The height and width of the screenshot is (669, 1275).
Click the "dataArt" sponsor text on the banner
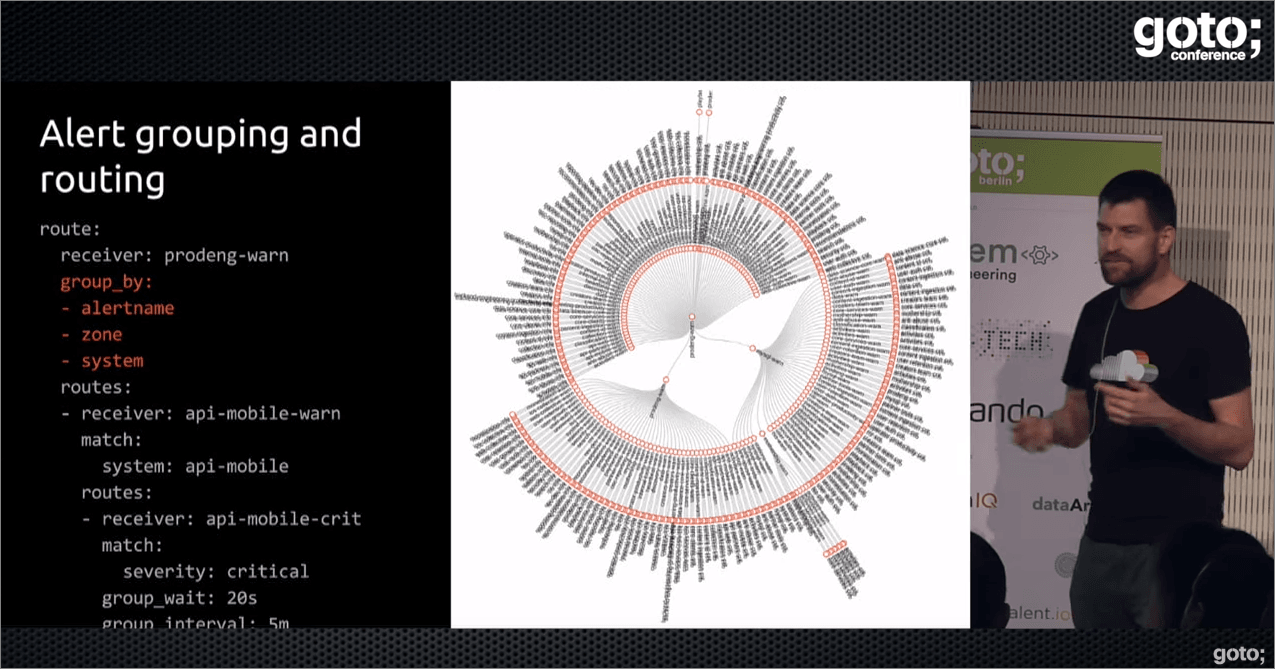pos(1060,505)
